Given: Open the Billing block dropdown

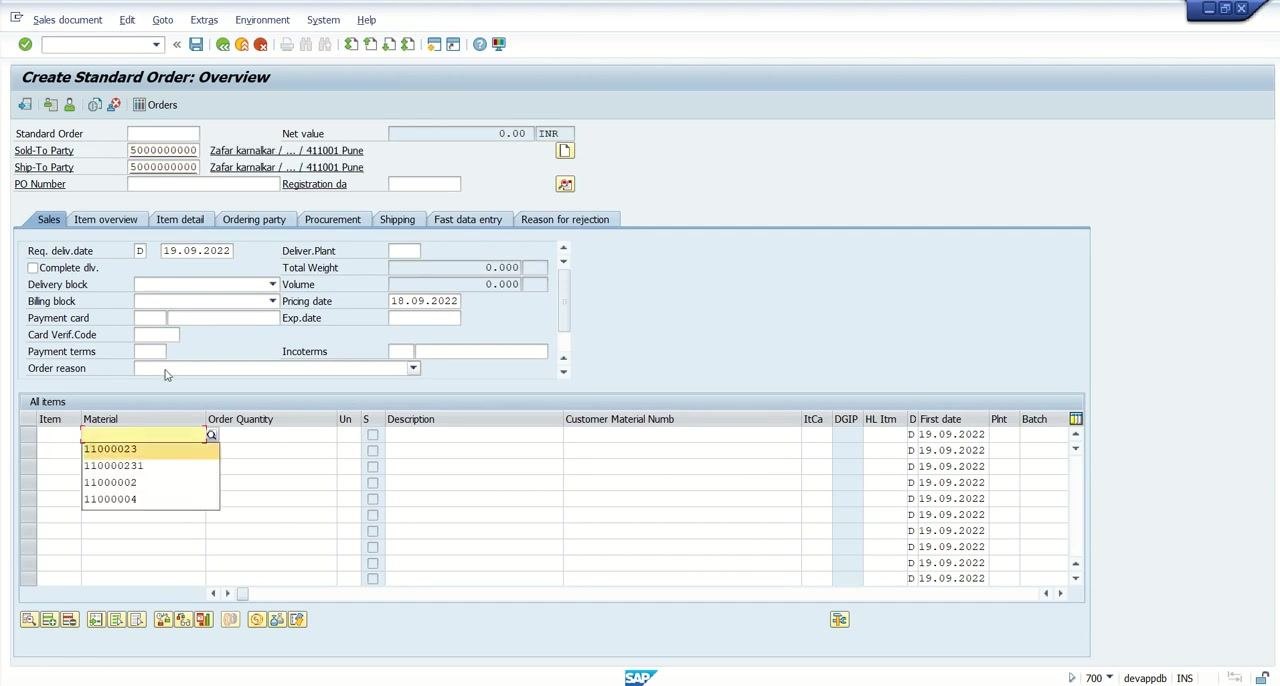Looking at the screenshot, I should coord(272,301).
